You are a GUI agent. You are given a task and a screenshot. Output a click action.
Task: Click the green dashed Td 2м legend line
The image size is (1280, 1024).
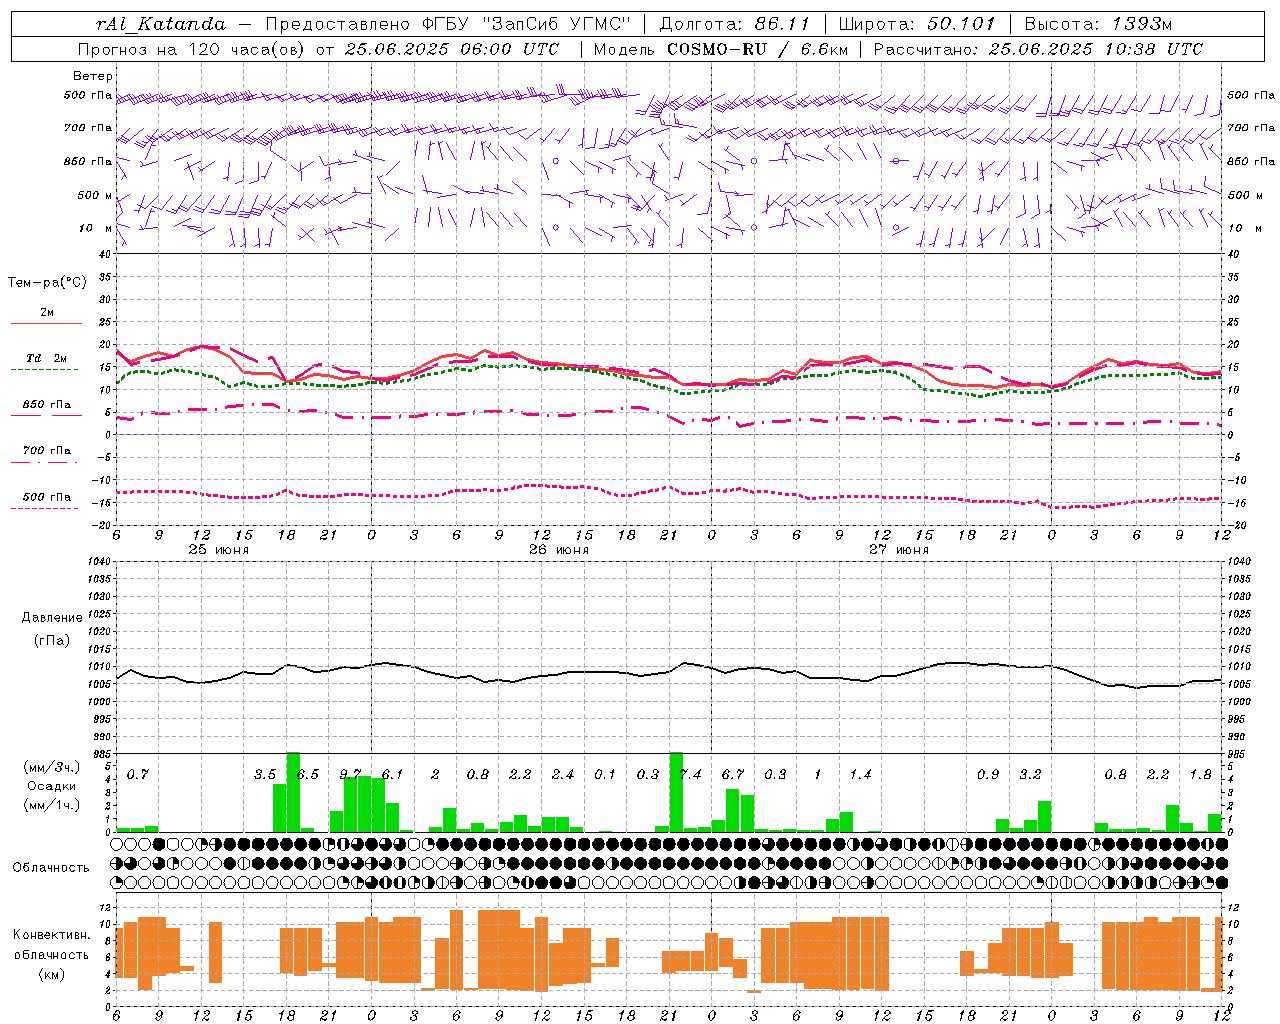[x=44, y=369]
